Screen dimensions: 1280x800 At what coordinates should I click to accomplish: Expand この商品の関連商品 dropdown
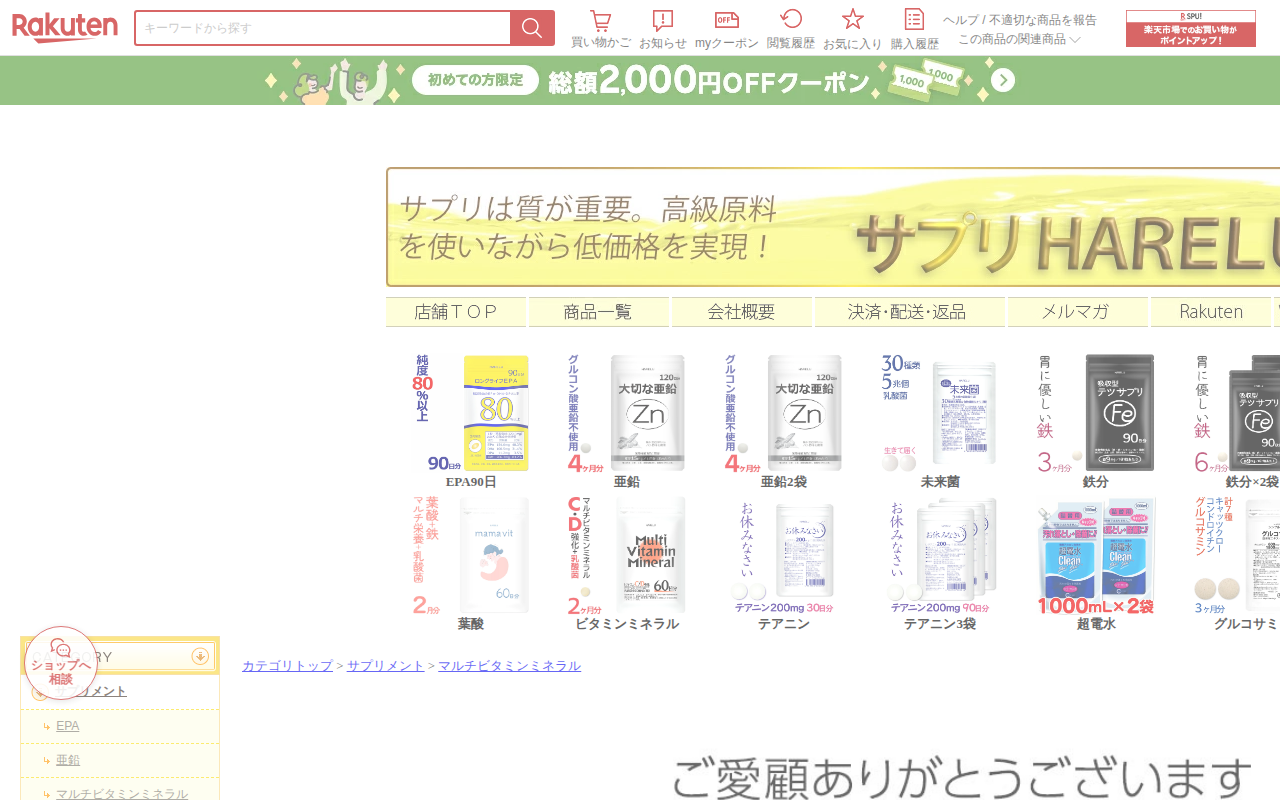[x=1019, y=39]
